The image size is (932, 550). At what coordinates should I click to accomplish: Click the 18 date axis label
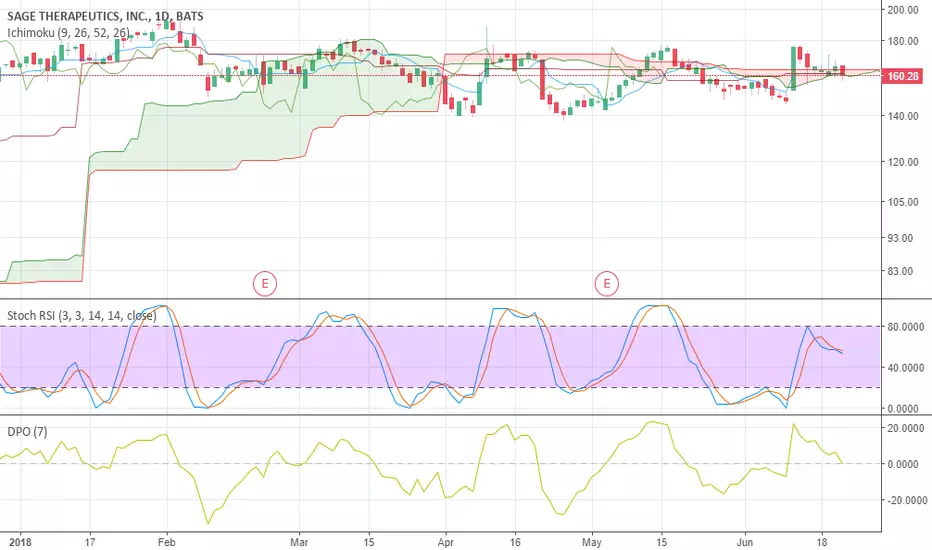[x=822, y=542]
